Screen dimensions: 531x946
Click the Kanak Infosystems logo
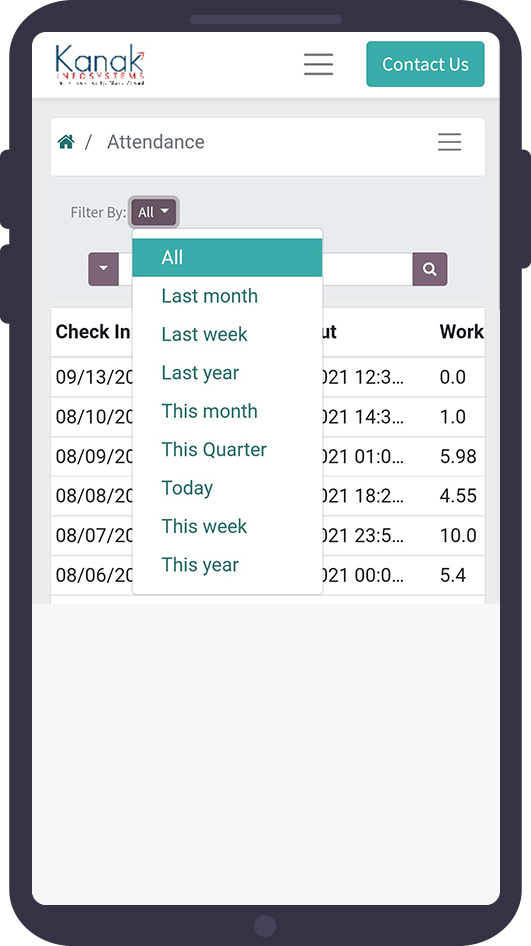(x=100, y=65)
